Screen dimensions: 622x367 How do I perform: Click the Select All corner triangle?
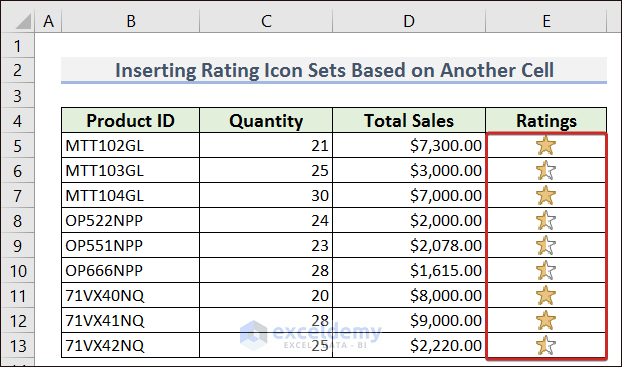click(23, 21)
